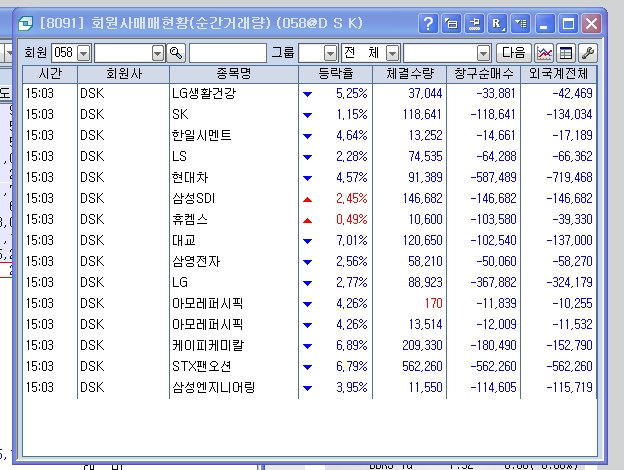624x470 pixels.
Task: Open the 전체 dropdown list
Action: 392,52
